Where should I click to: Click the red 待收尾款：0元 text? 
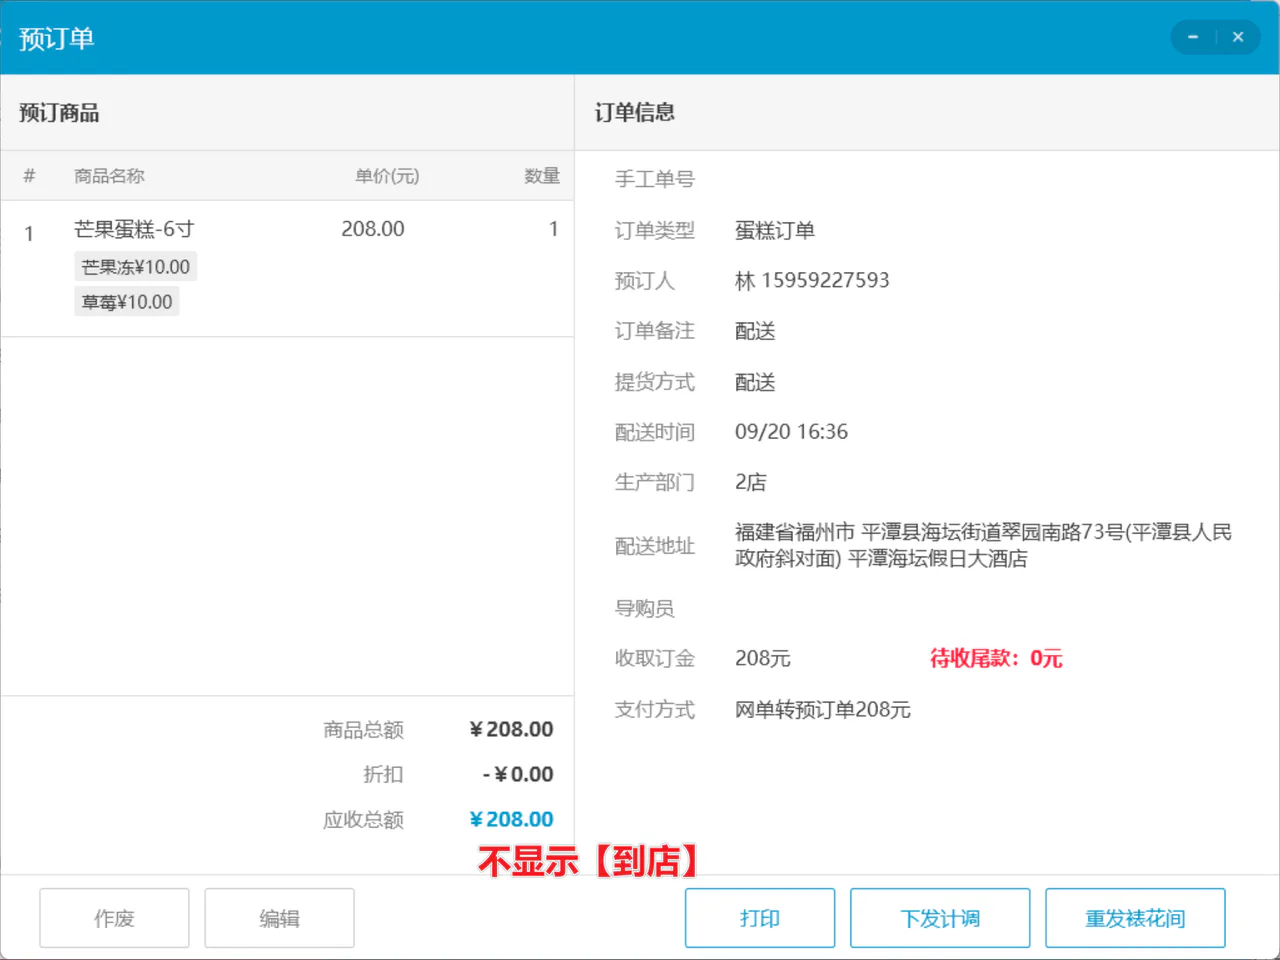click(x=996, y=658)
